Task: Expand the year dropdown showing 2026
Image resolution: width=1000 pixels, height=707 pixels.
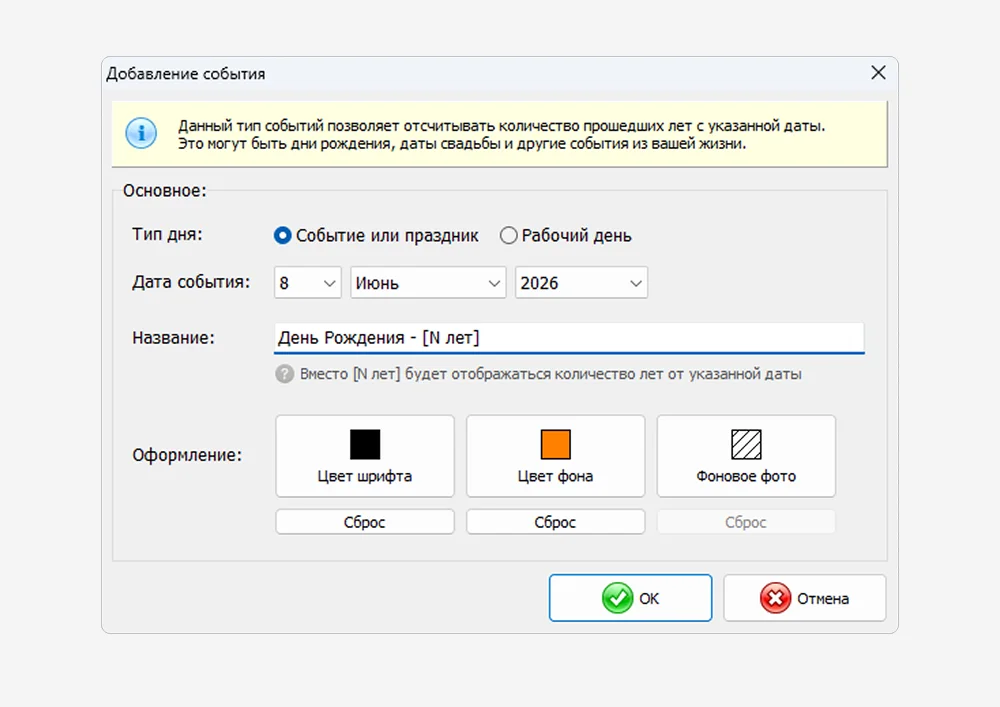Action: (x=581, y=283)
